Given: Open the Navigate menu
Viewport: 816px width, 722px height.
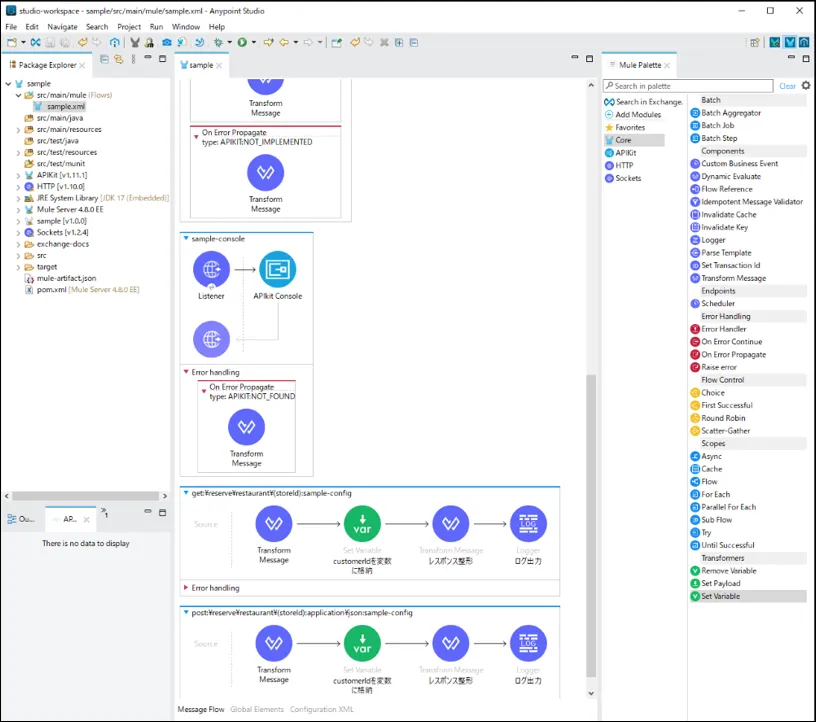Looking at the screenshot, I should (62, 27).
